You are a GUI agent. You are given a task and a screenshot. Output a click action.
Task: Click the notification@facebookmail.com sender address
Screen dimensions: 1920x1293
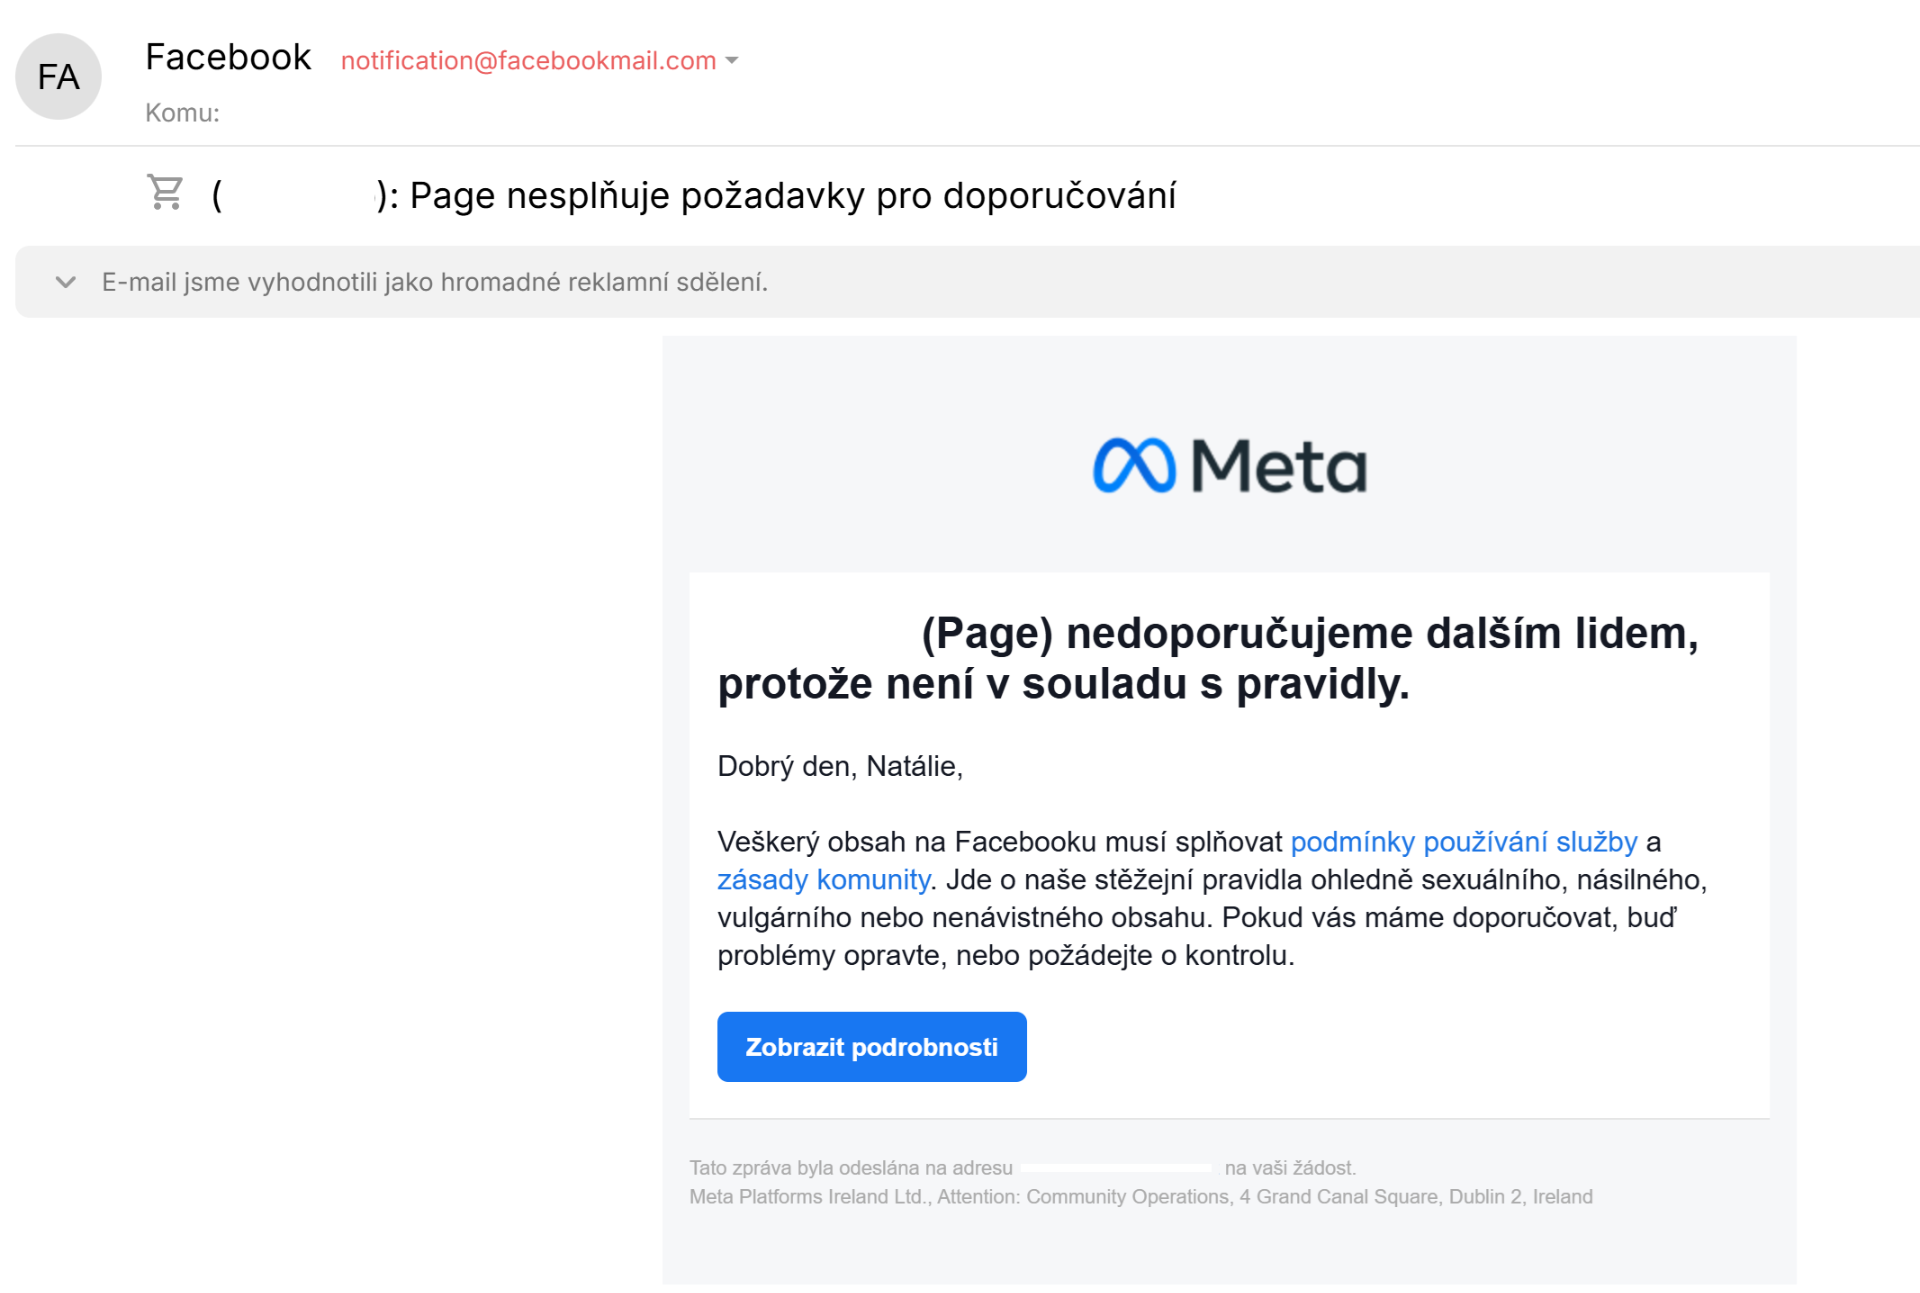tap(528, 61)
